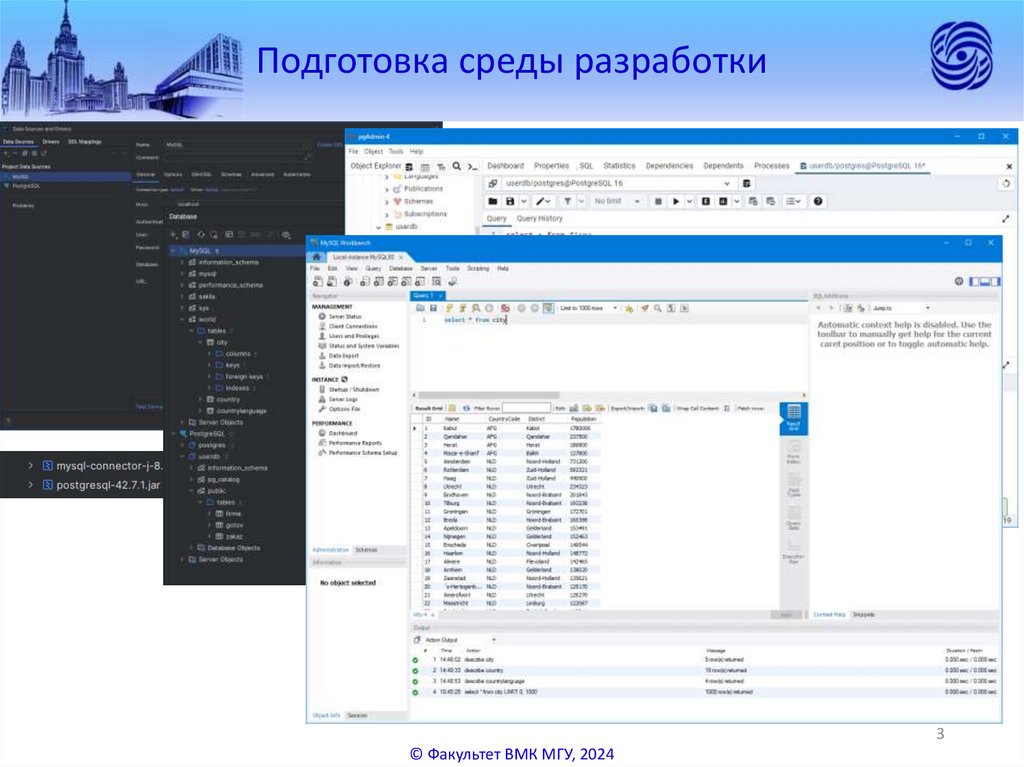The image size is (1024, 767).
Task: Click the Population column header in result grid
Action: pyautogui.click(x=583, y=419)
